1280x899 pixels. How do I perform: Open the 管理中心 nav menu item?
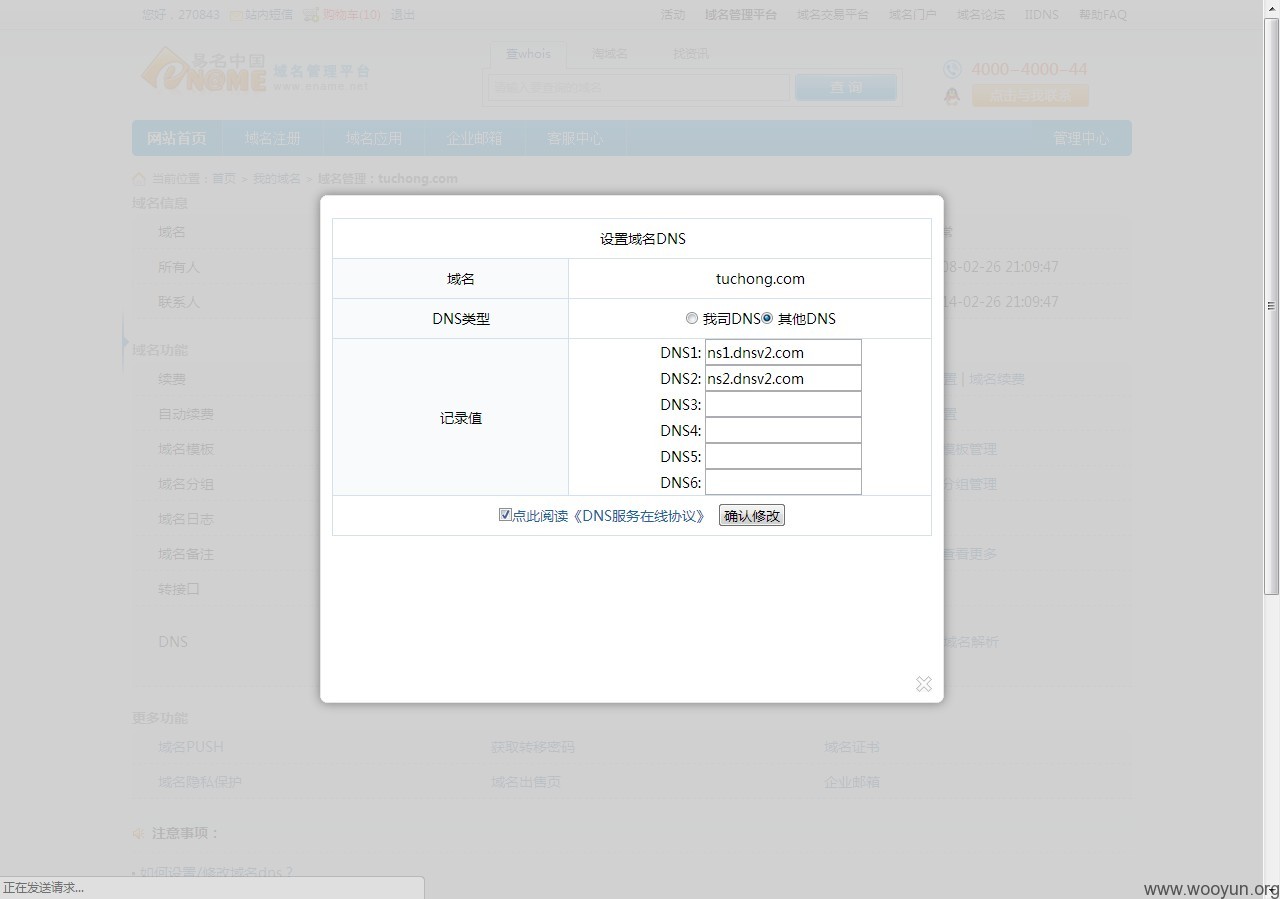[x=1081, y=139]
